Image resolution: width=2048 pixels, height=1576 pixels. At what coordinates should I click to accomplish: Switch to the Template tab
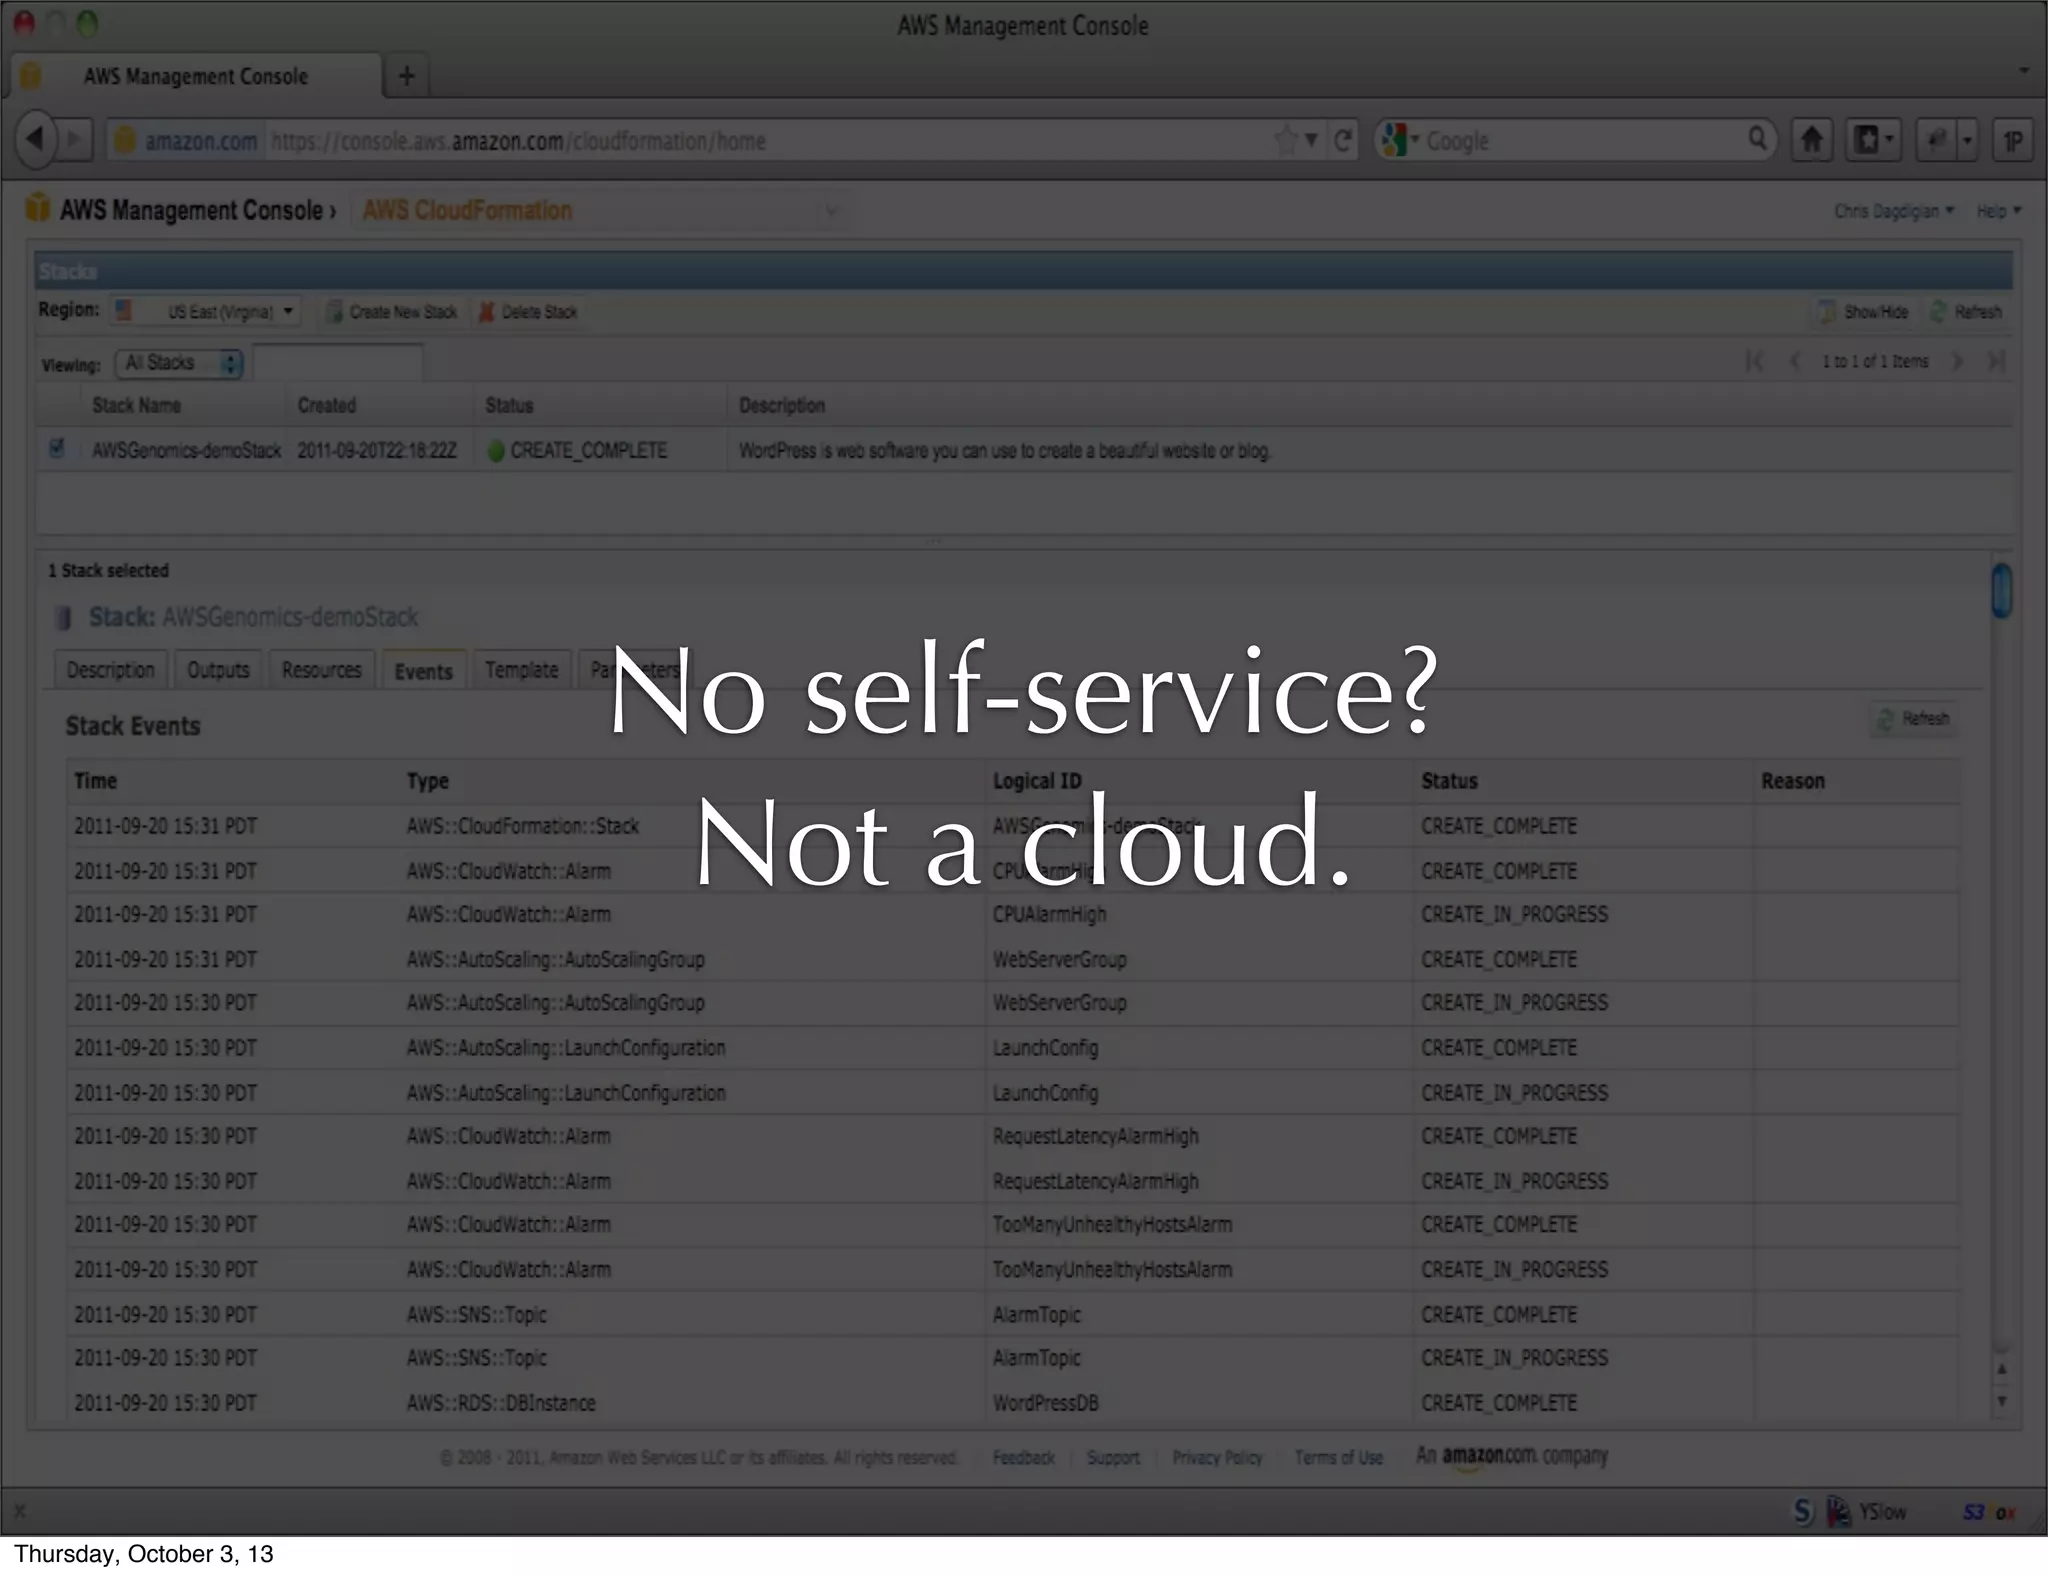pyautogui.click(x=521, y=670)
